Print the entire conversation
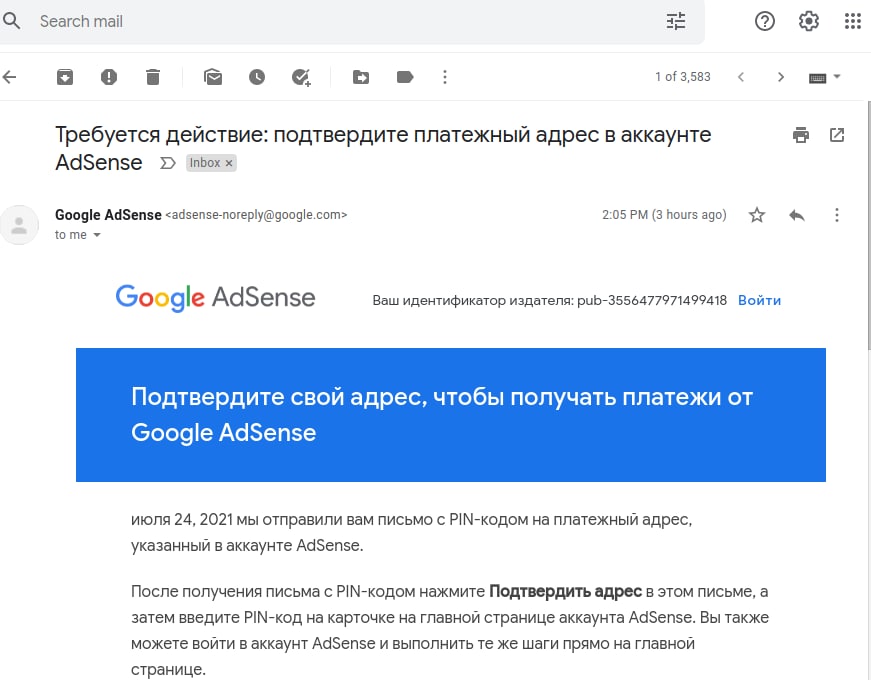Image resolution: width=871 pixels, height=680 pixels. tap(800, 134)
